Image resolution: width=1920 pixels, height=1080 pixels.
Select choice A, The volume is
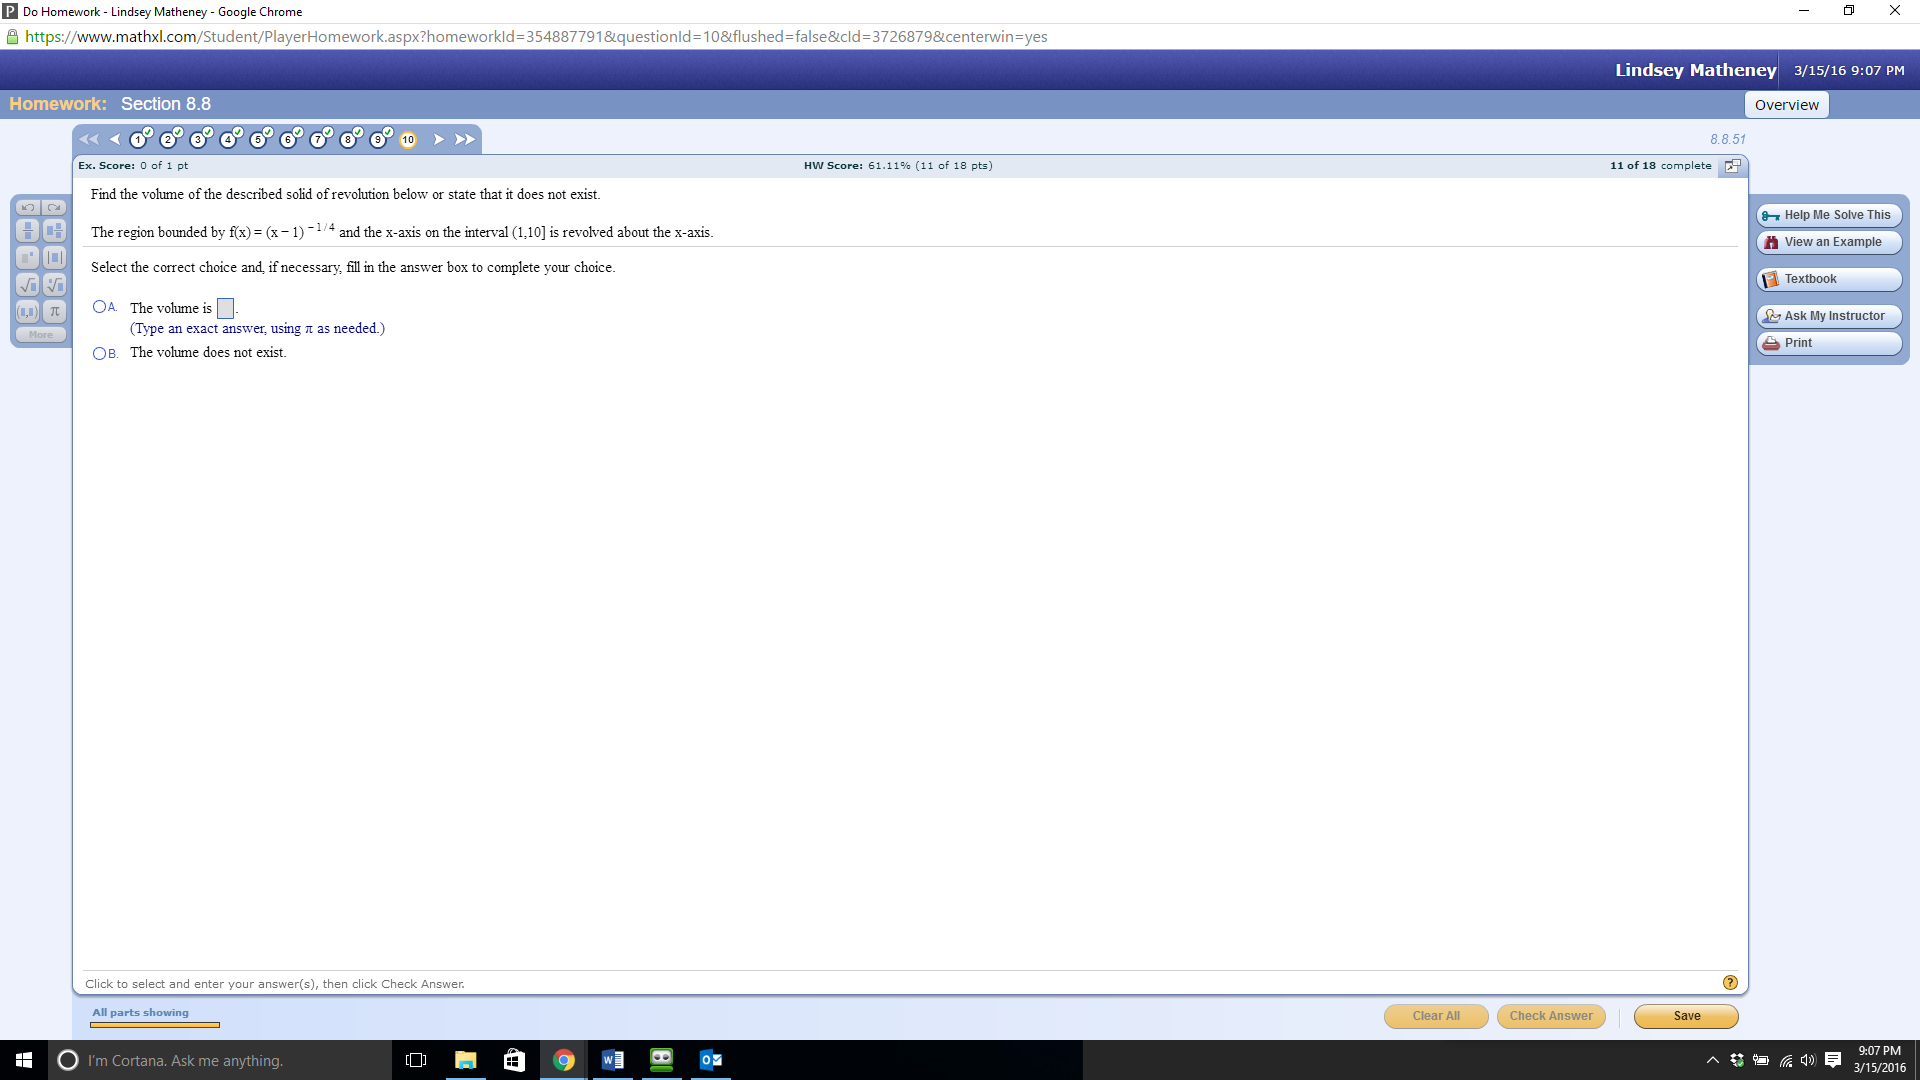coord(99,306)
